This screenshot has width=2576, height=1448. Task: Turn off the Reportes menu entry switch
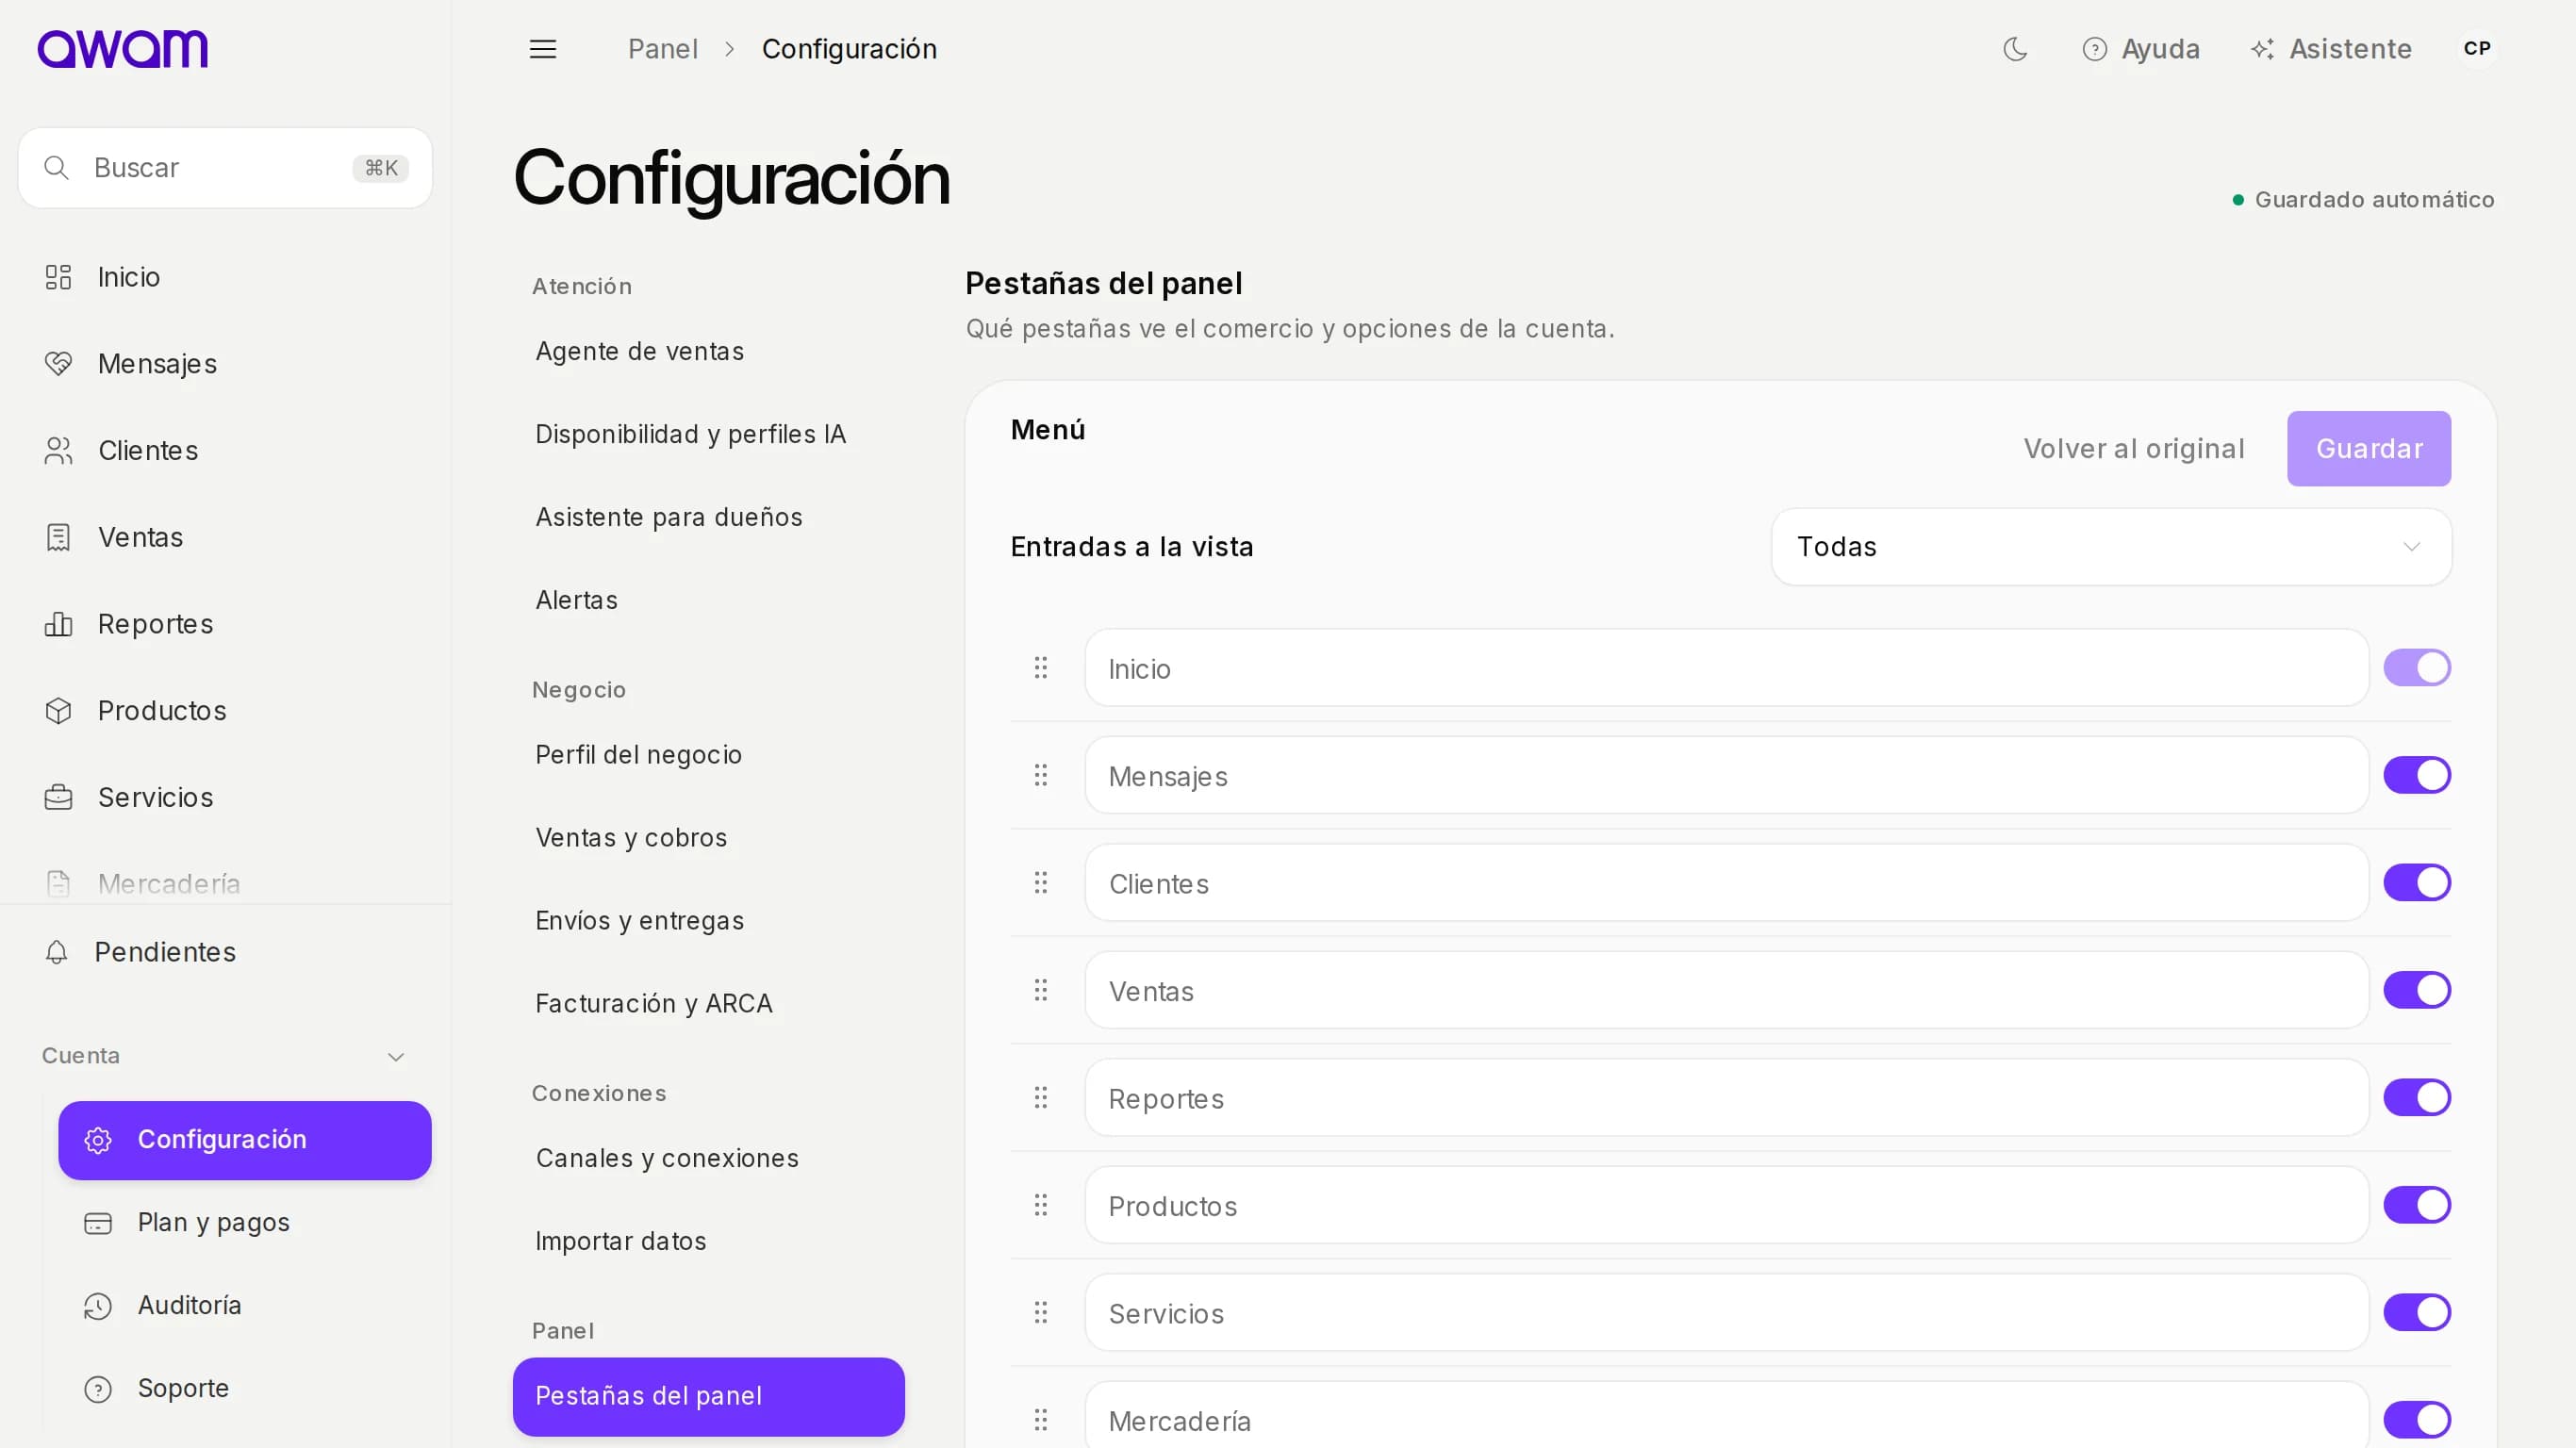coord(2416,1097)
